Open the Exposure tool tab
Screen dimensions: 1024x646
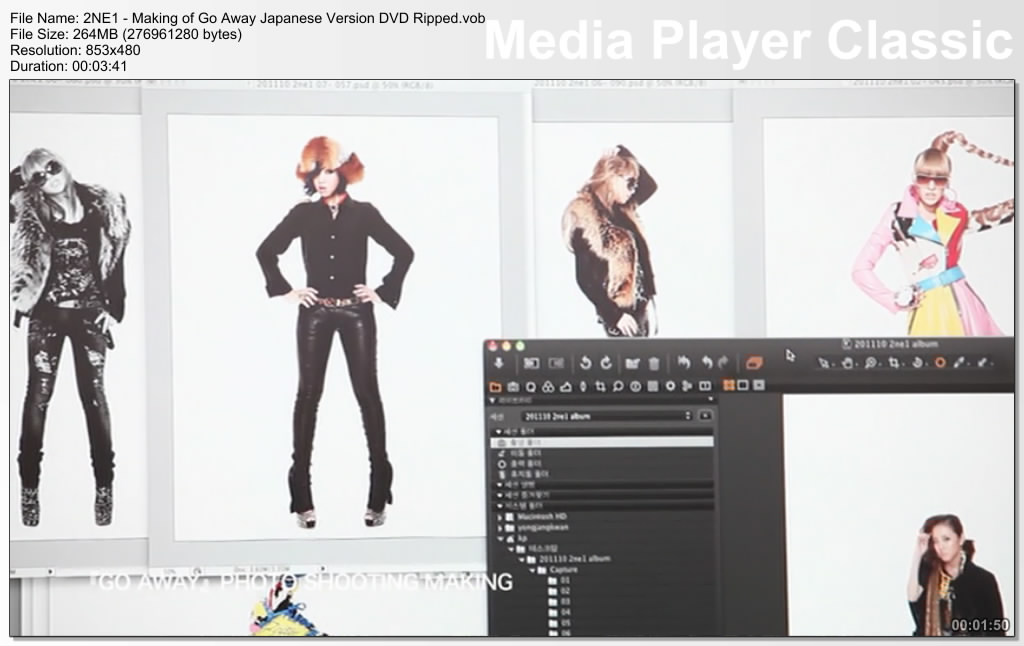[566, 387]
